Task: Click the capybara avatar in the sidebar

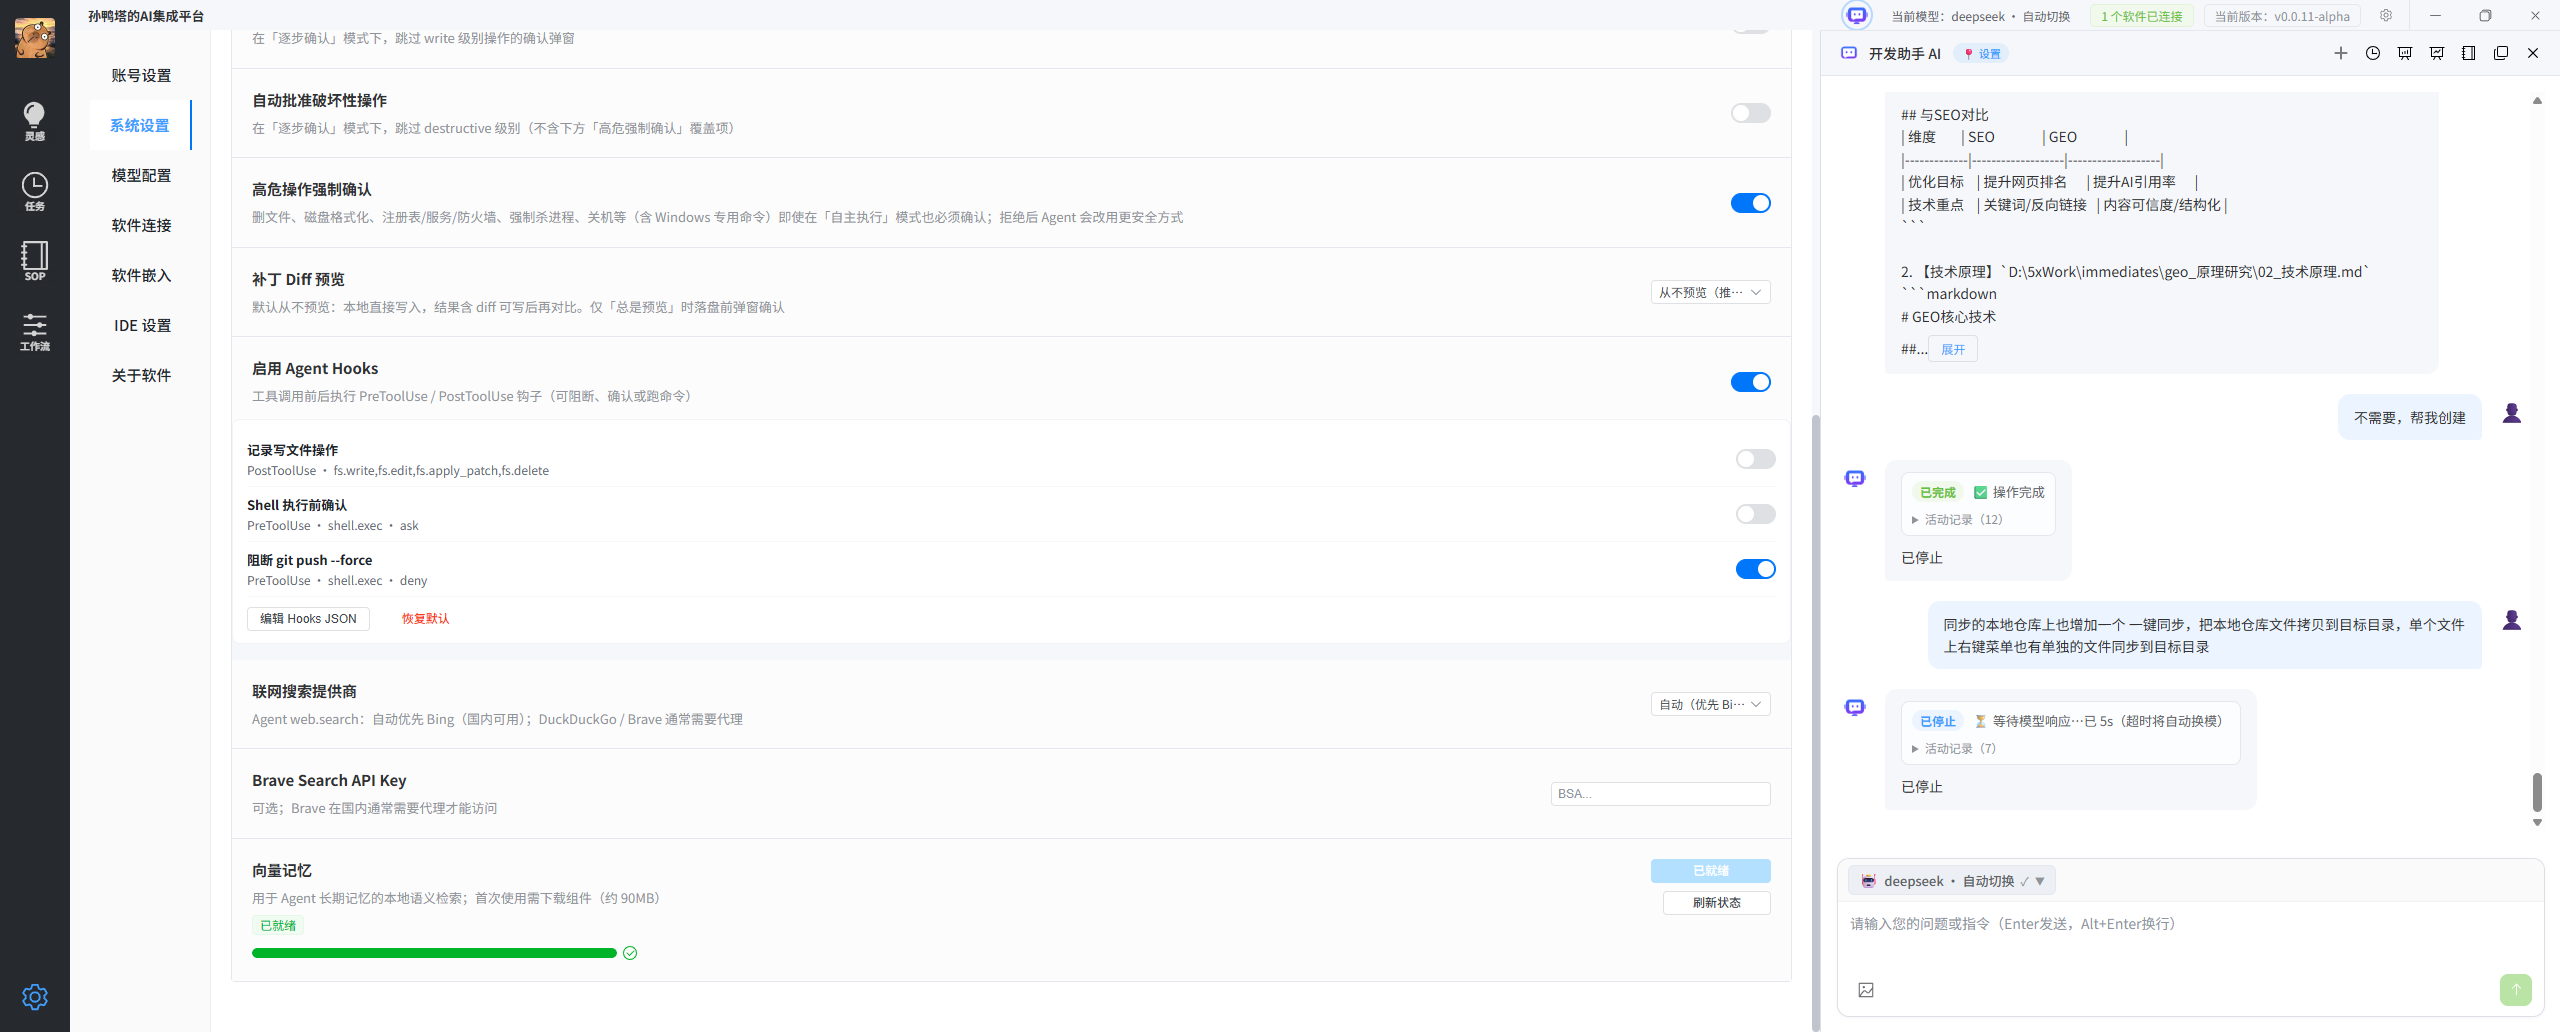Action: pos(35,38)
